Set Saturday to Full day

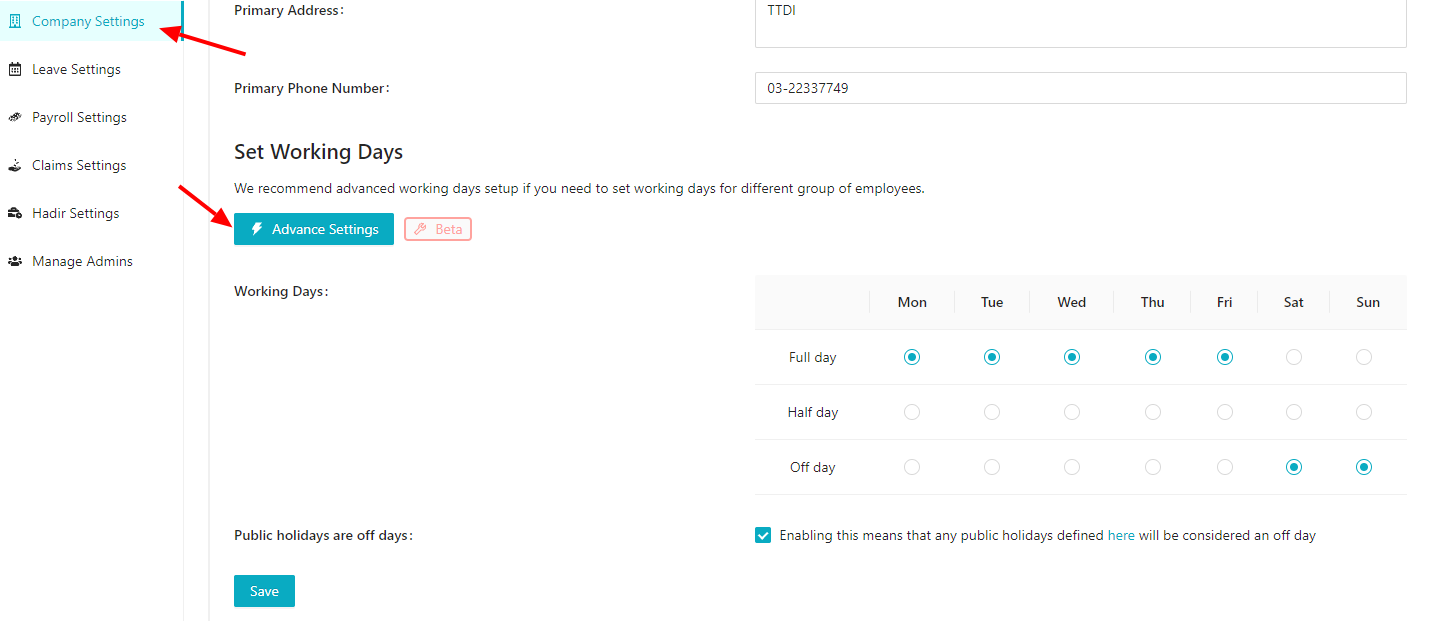click(x=1294, y=357)
